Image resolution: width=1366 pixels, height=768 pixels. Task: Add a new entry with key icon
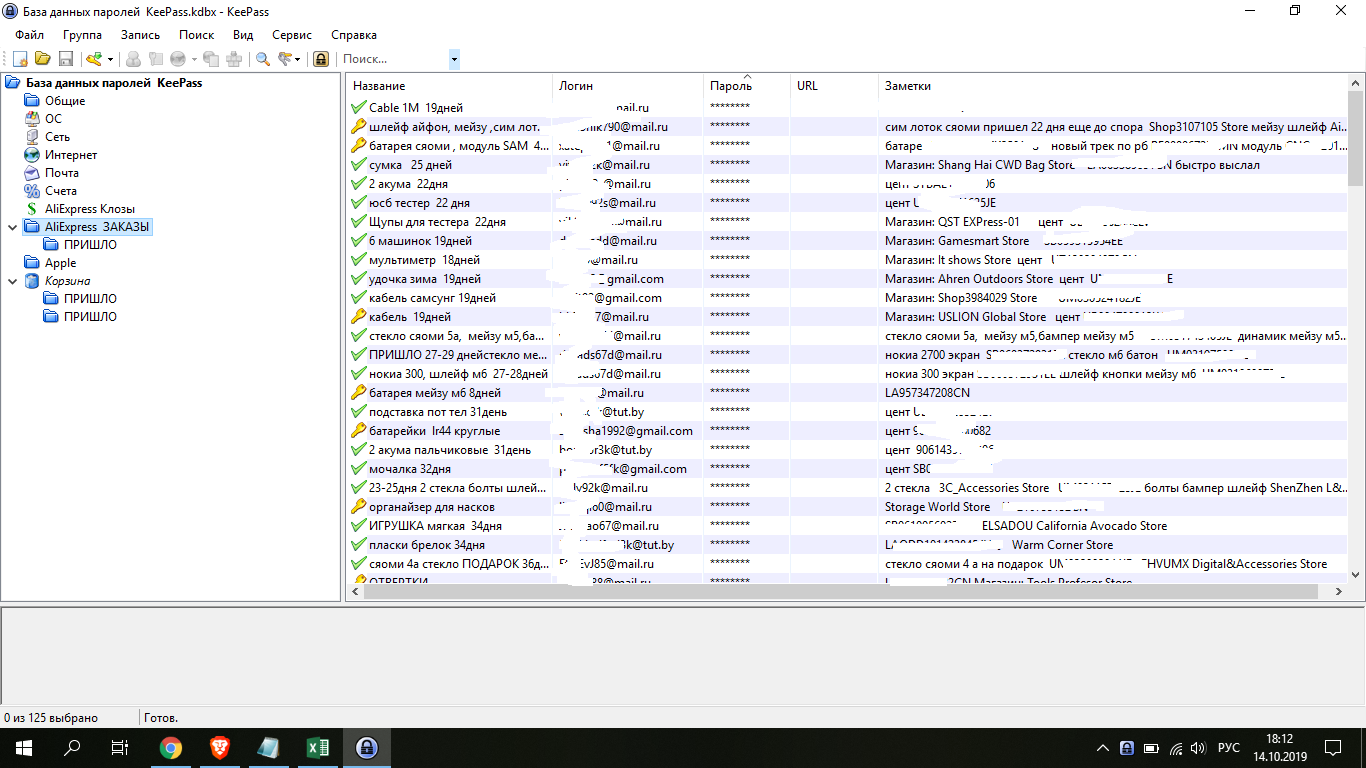(x=94, y=59)
